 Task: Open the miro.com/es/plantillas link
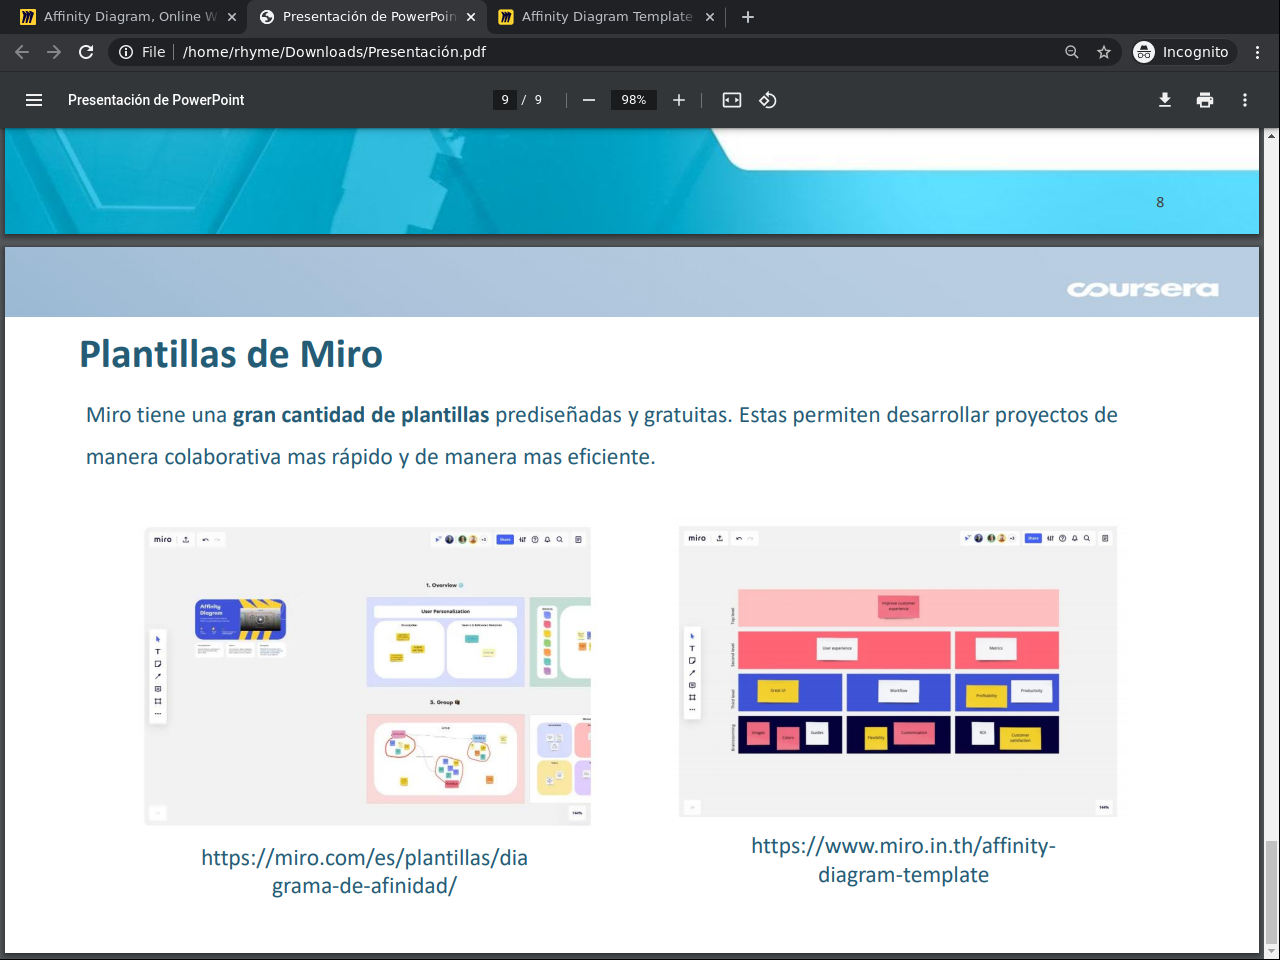(364, 872)
